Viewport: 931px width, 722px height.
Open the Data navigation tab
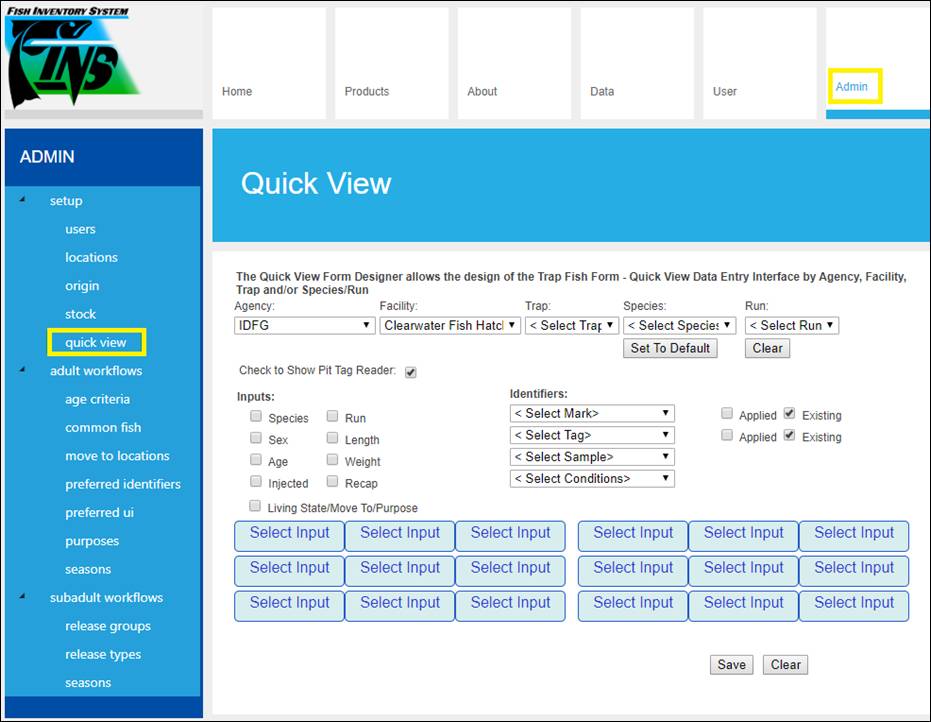(x=602, y=91)
